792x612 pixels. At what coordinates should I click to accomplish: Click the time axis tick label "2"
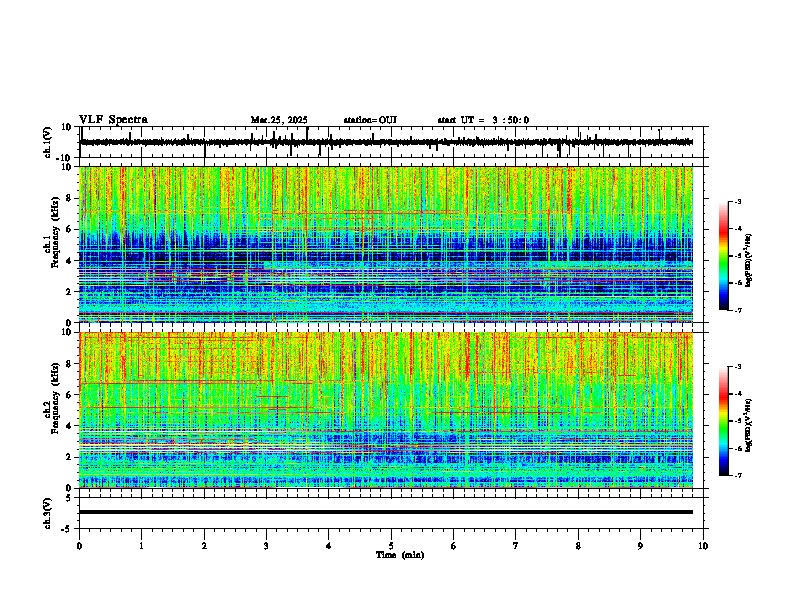204,546
